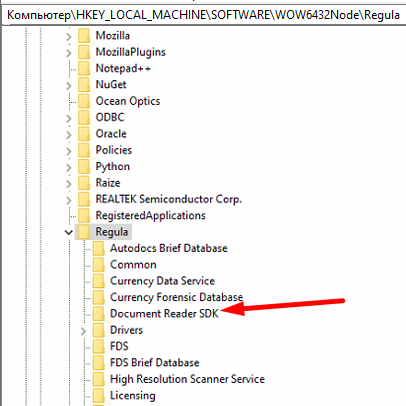This screenshot has width=406, height=406.
Task: Click the Currency Forensic Database folder icon
Action: [x=99, y=297]
